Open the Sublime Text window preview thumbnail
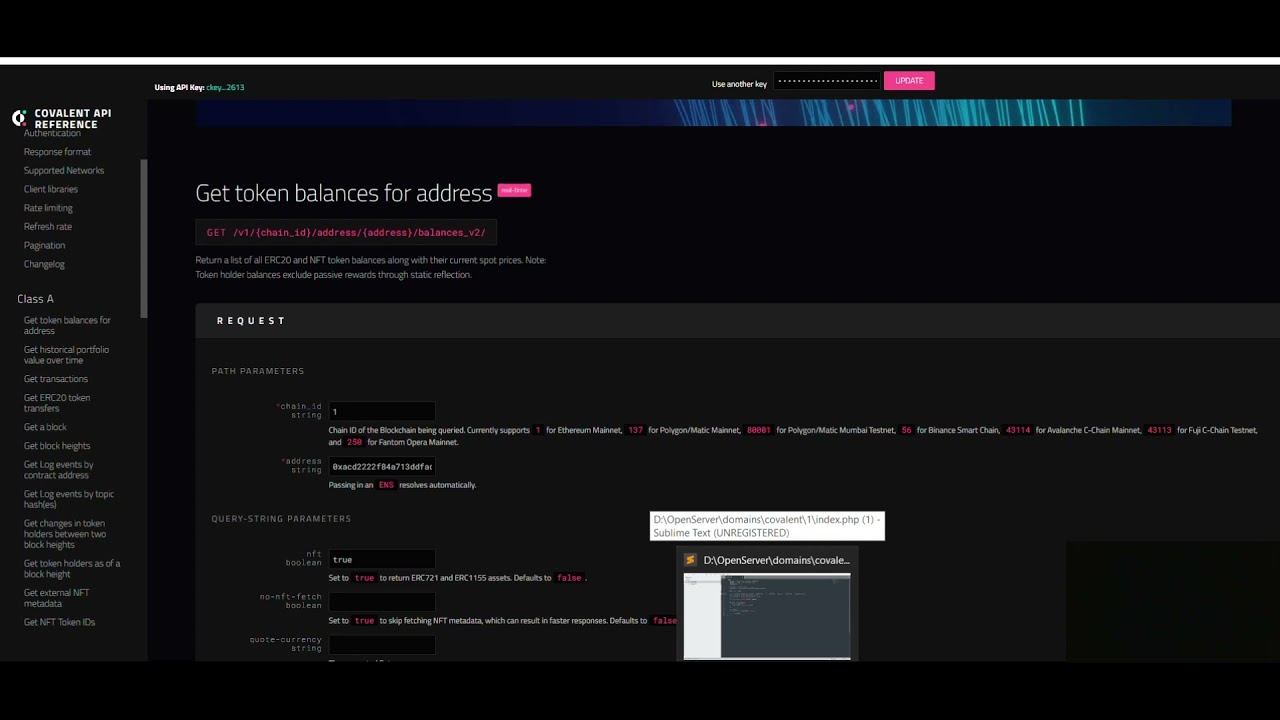 point(767,616)
